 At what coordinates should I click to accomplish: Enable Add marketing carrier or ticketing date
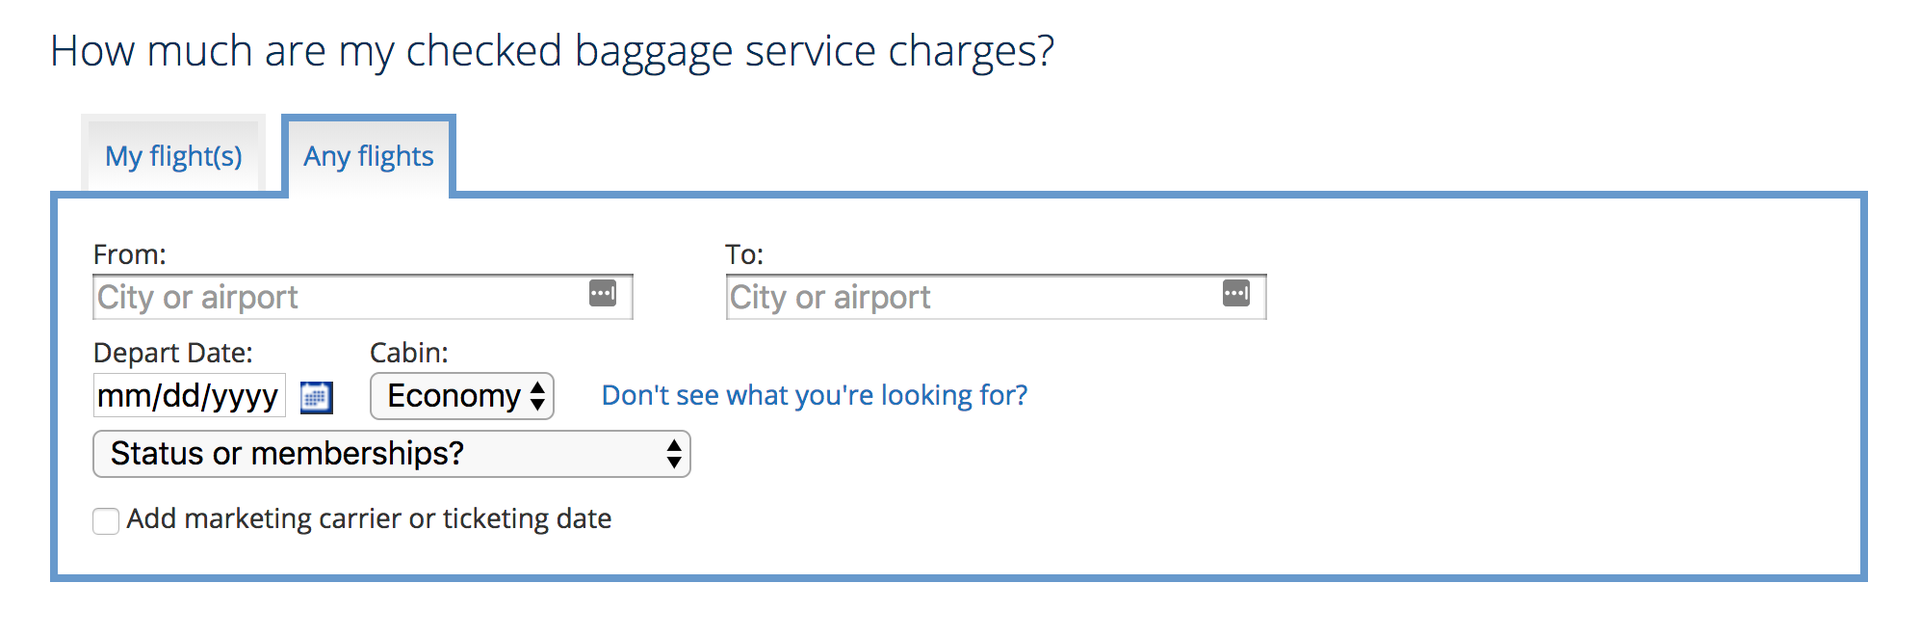106,520
